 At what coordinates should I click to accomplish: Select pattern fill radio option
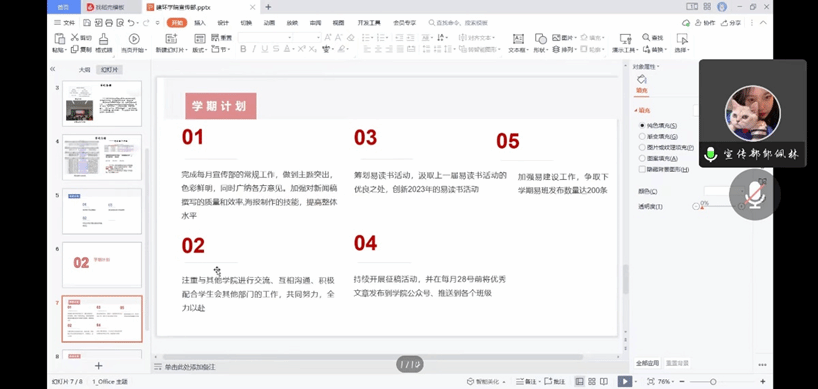pos(642,159)
